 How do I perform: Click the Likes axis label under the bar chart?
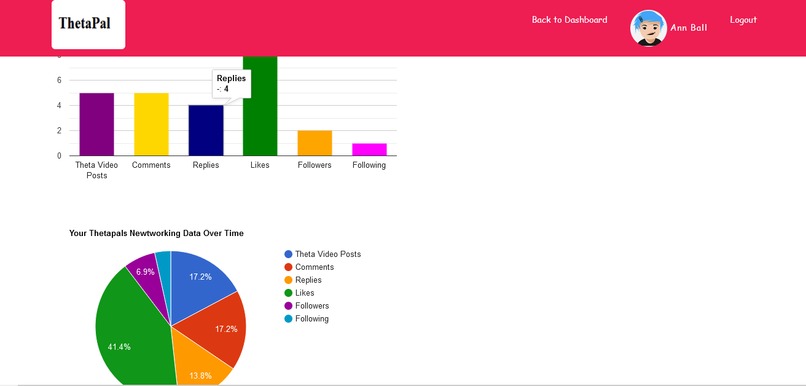click(260, 165)
